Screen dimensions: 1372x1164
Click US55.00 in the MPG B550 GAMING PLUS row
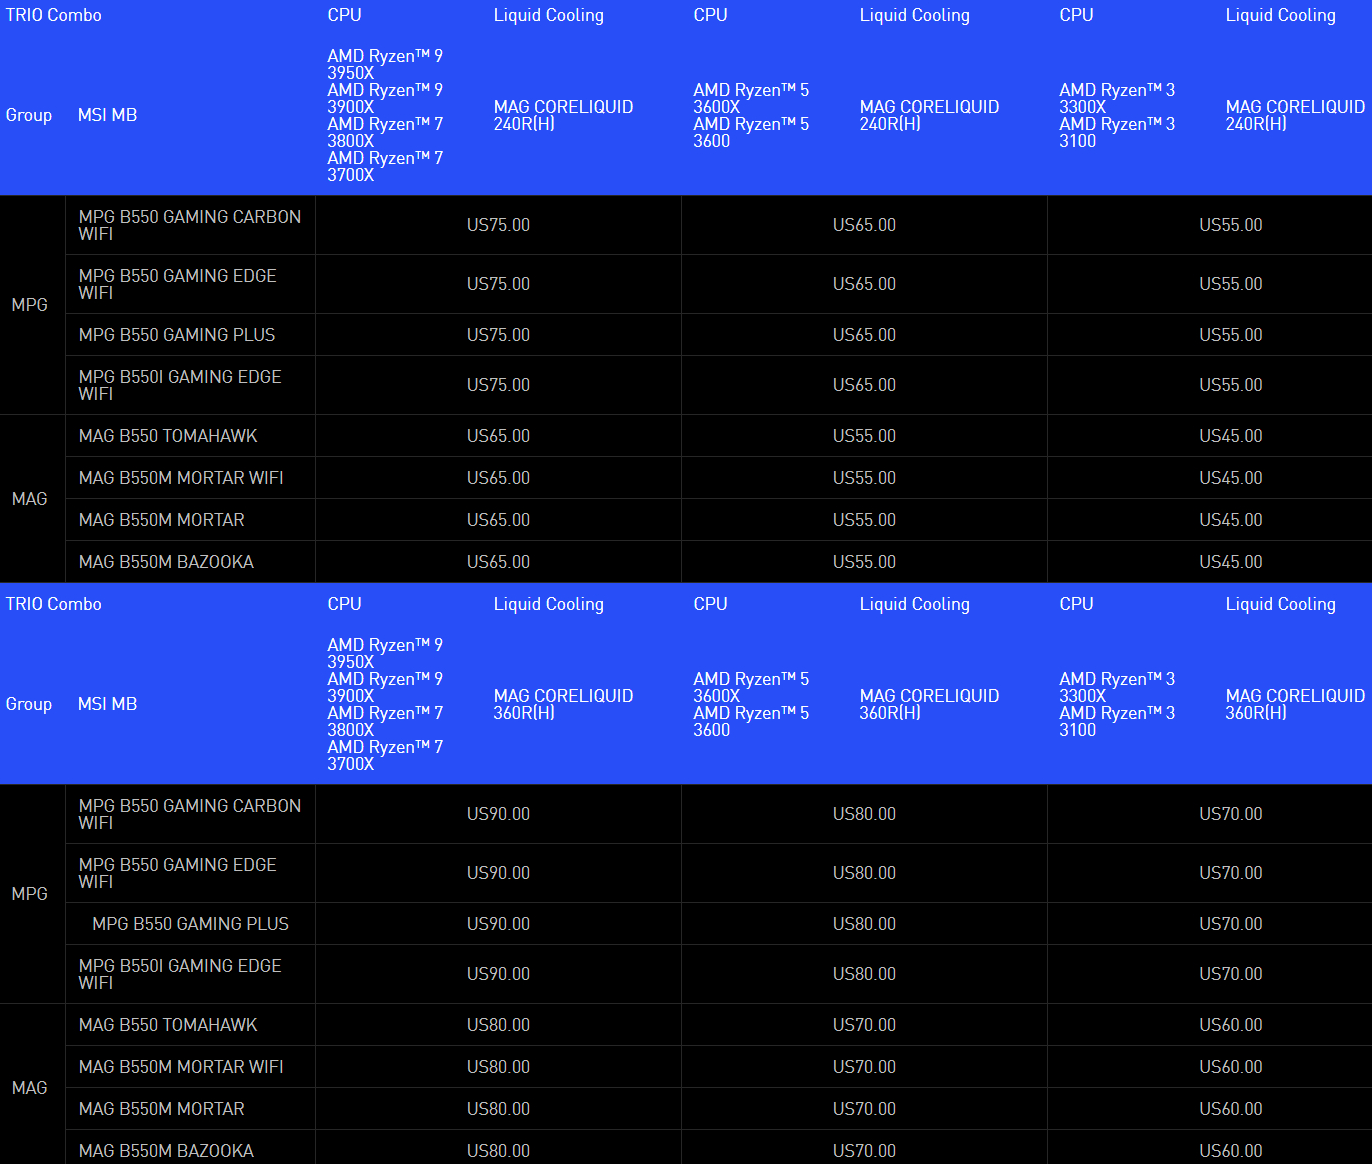click(1230, 335)
